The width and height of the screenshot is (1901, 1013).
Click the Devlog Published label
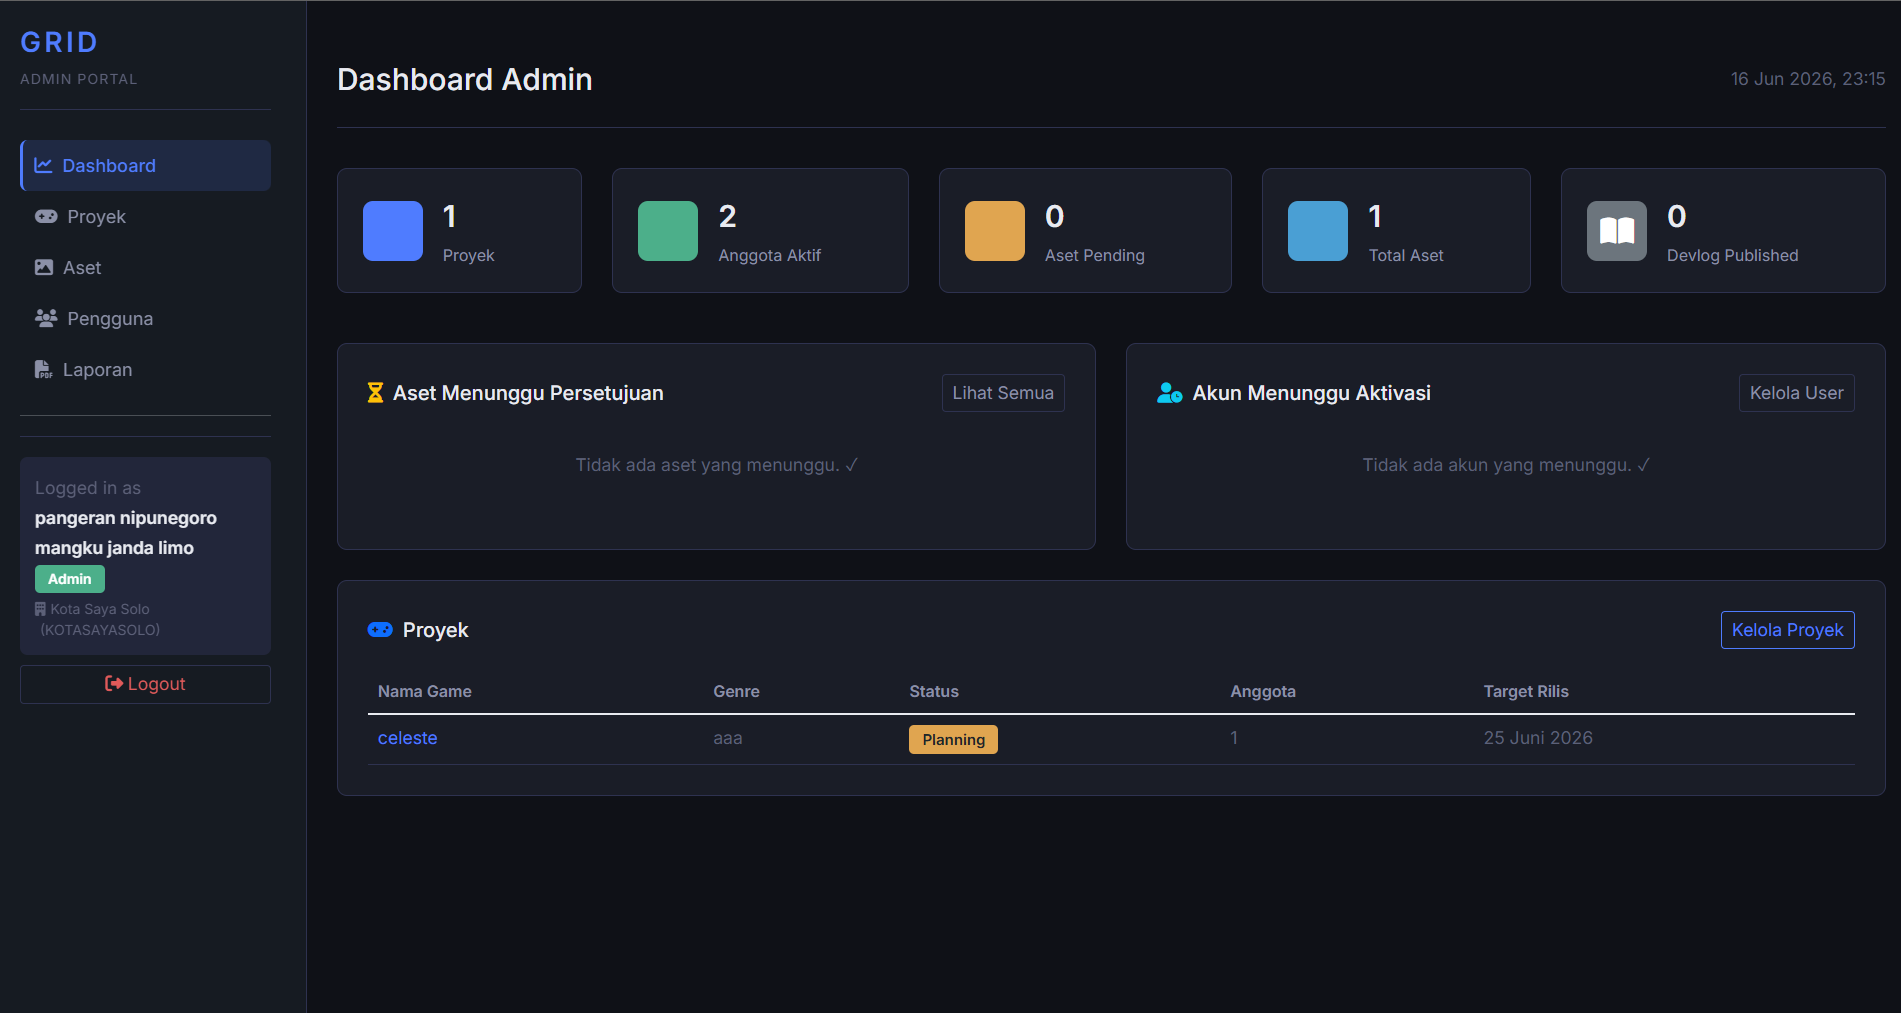pos(1733,255)
